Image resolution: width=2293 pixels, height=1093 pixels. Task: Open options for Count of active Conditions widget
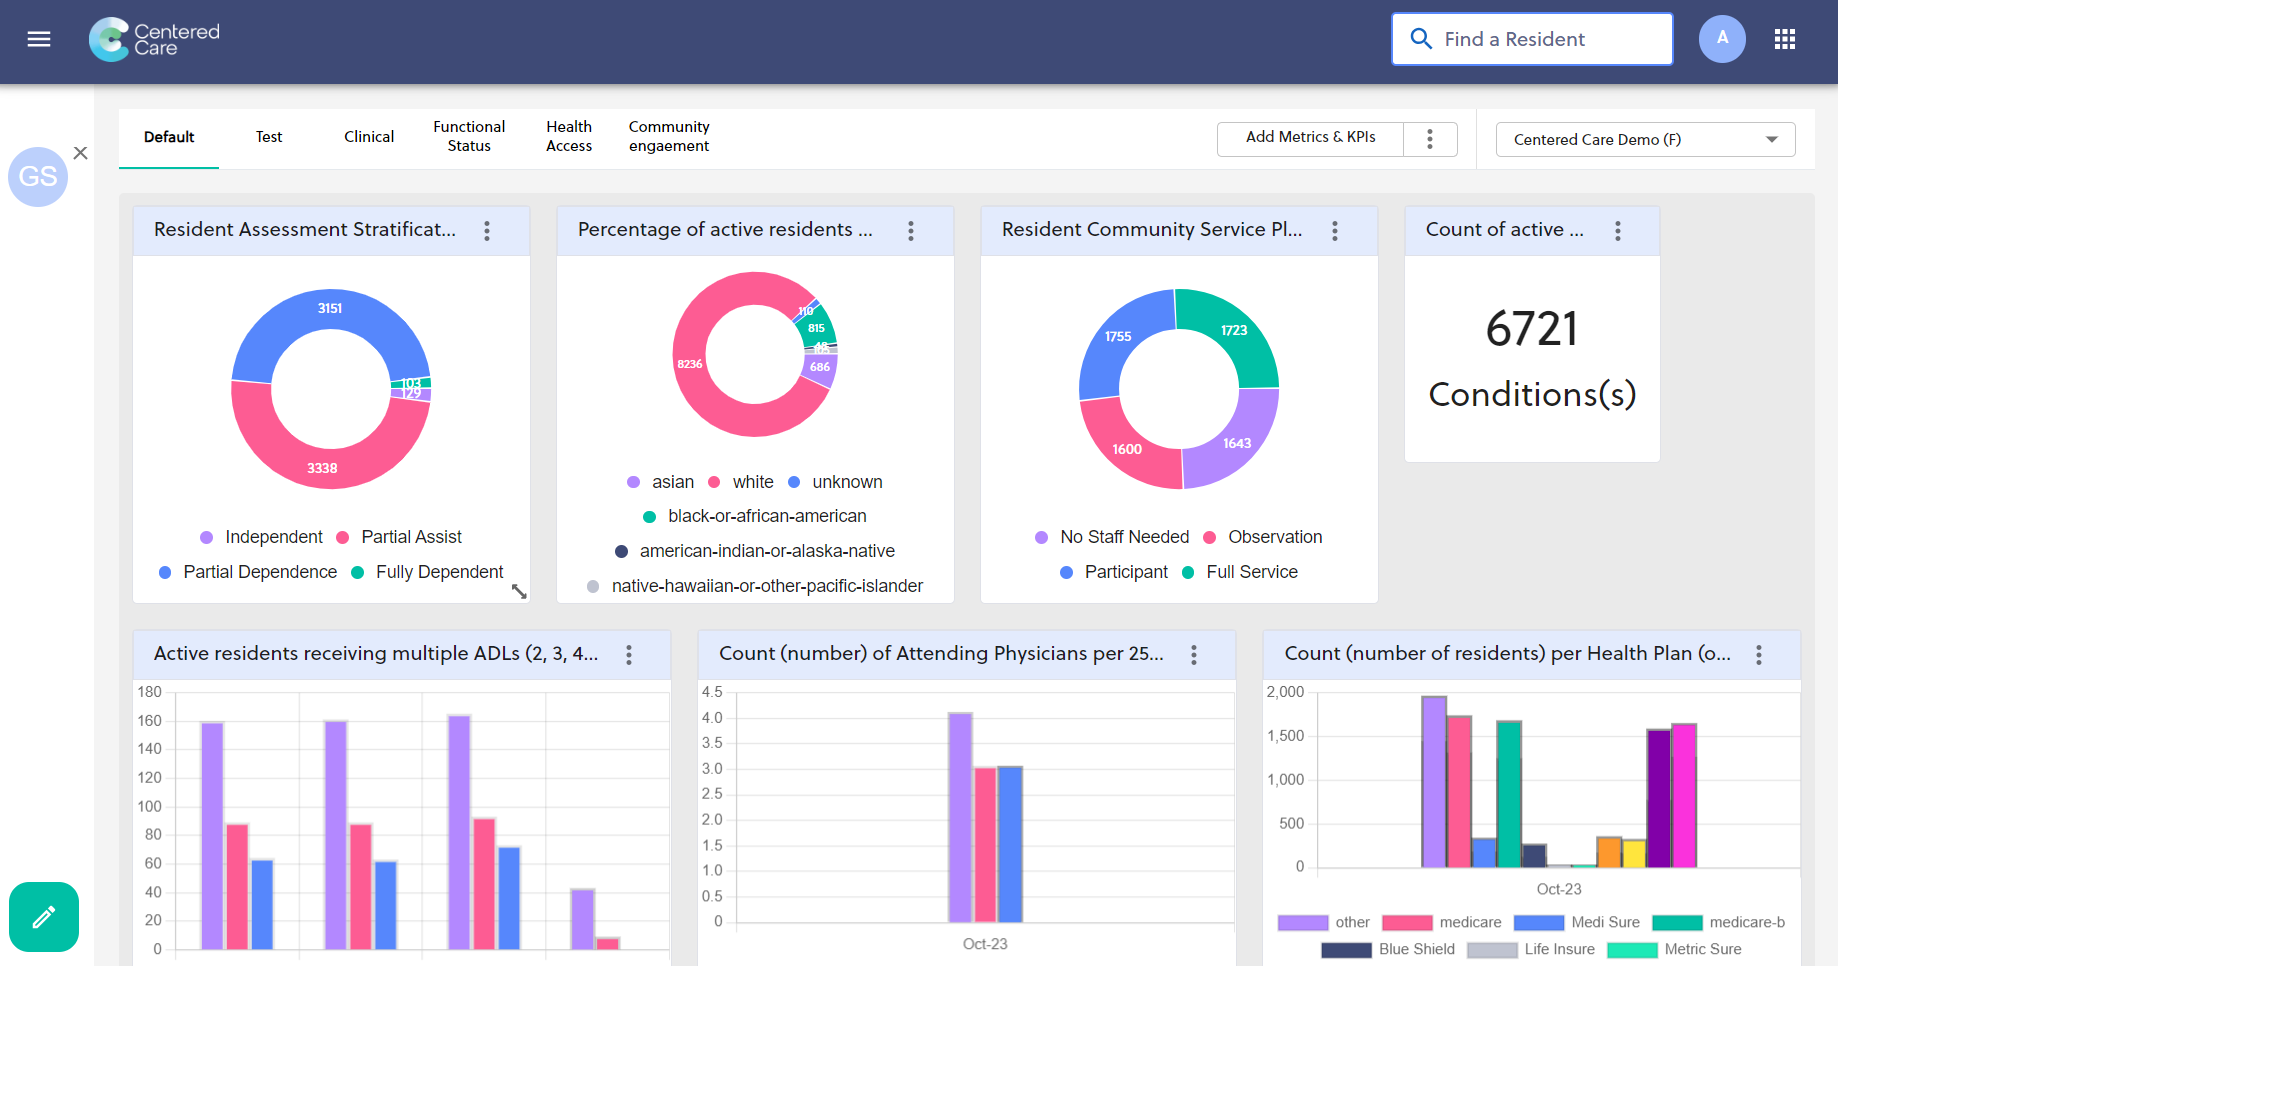[1617, 230]
